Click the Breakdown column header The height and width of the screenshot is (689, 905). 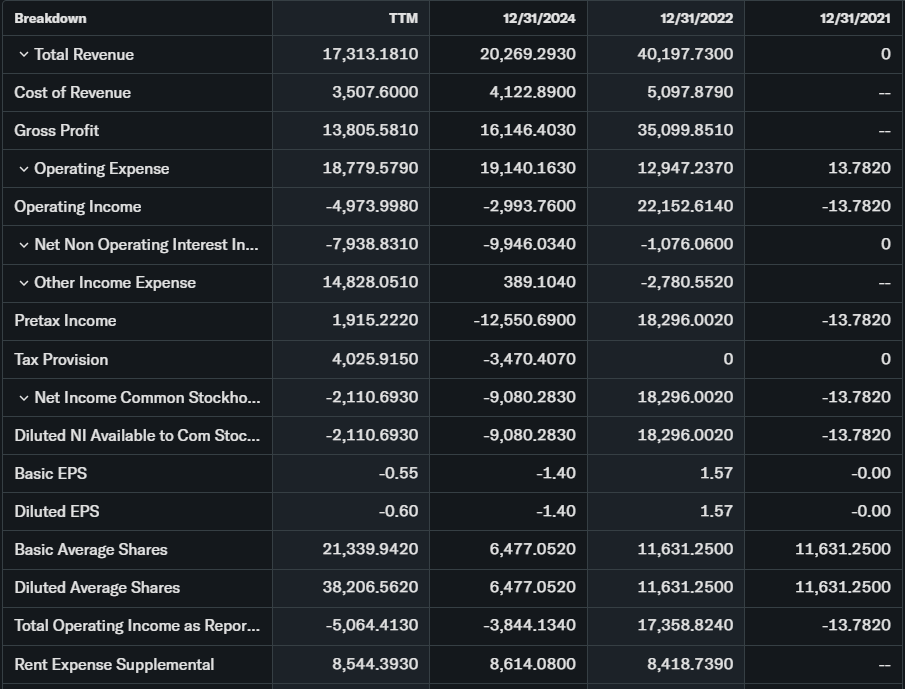point(50,18)
